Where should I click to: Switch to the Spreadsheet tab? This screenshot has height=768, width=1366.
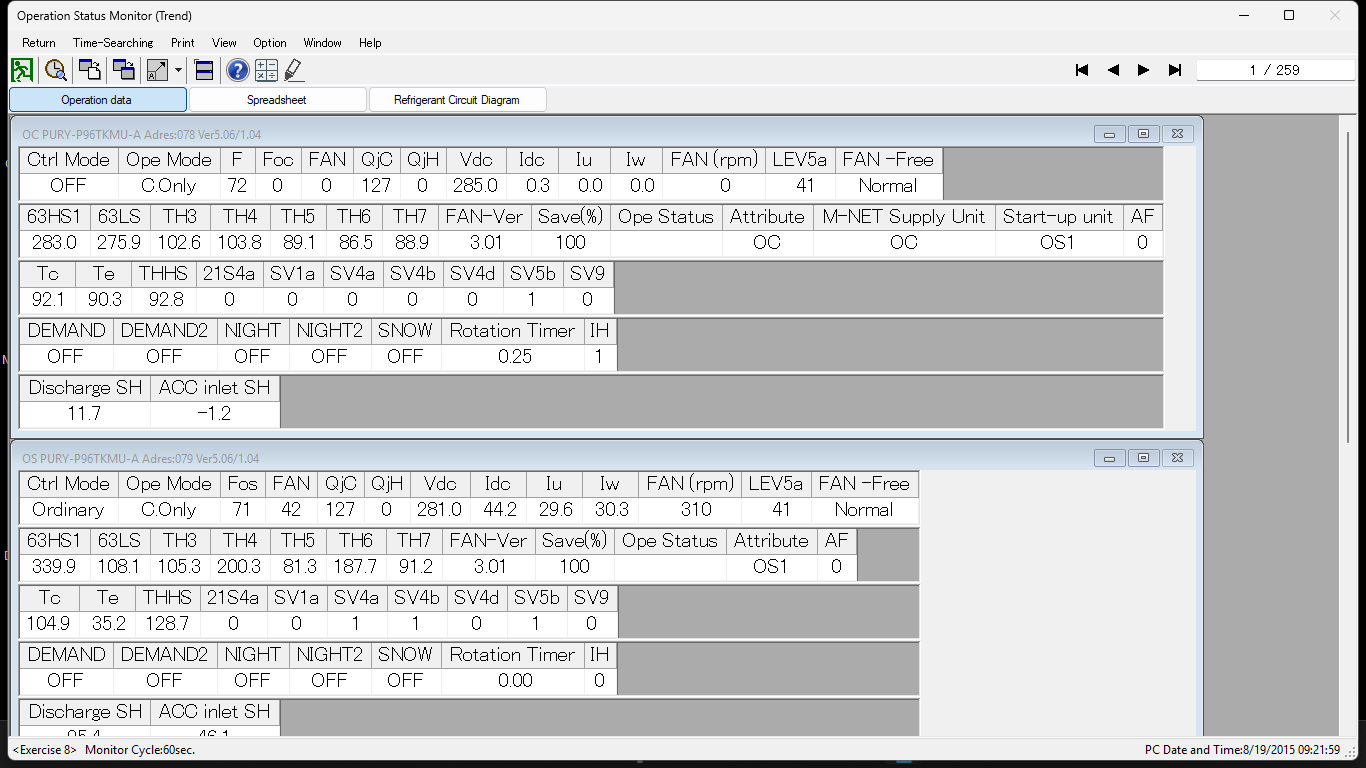[x=277, y=100]
